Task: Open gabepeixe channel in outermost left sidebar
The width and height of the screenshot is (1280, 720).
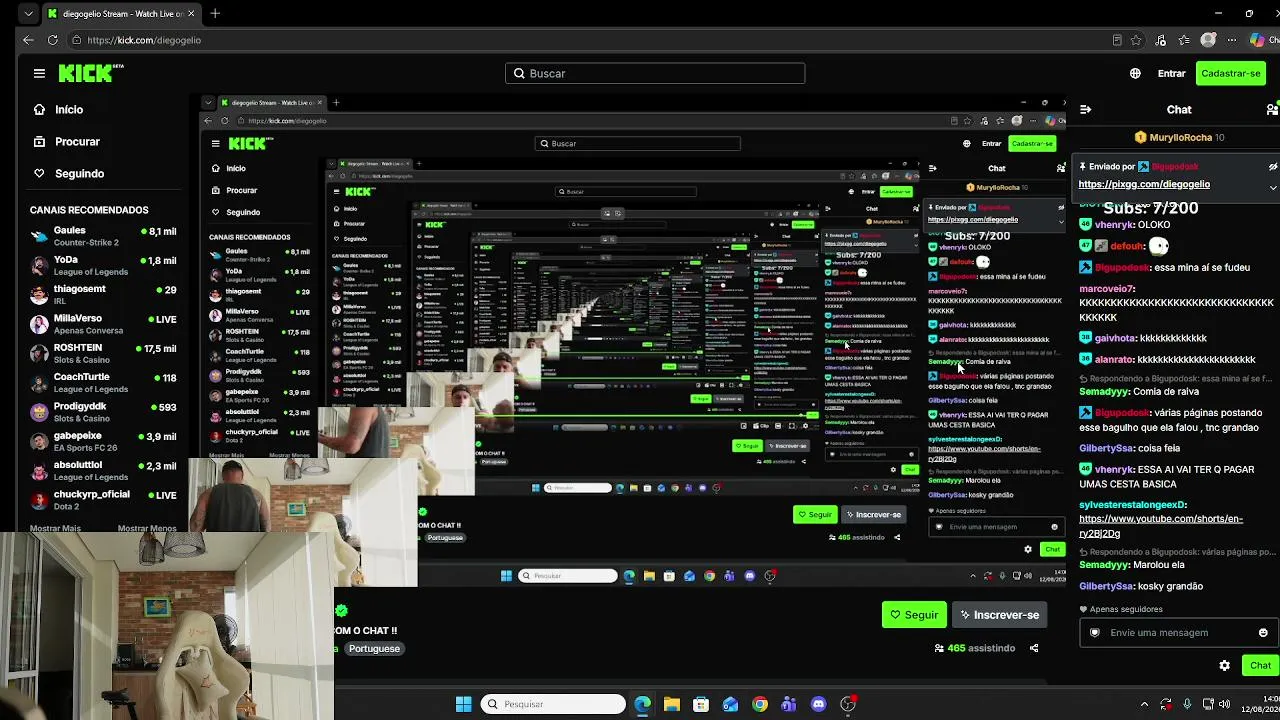Action: click(103, 441)
